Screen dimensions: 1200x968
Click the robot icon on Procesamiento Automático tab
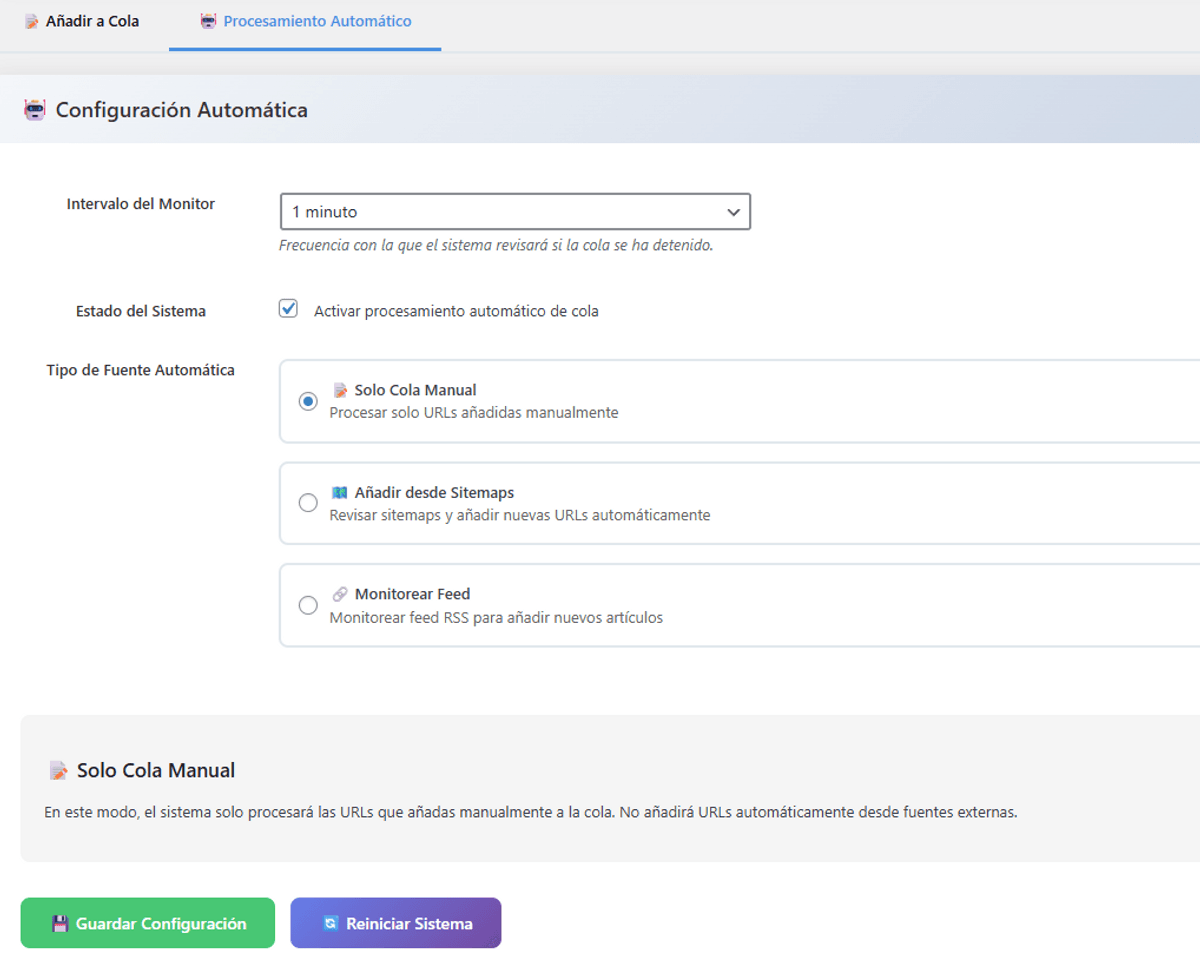[208, 21]
